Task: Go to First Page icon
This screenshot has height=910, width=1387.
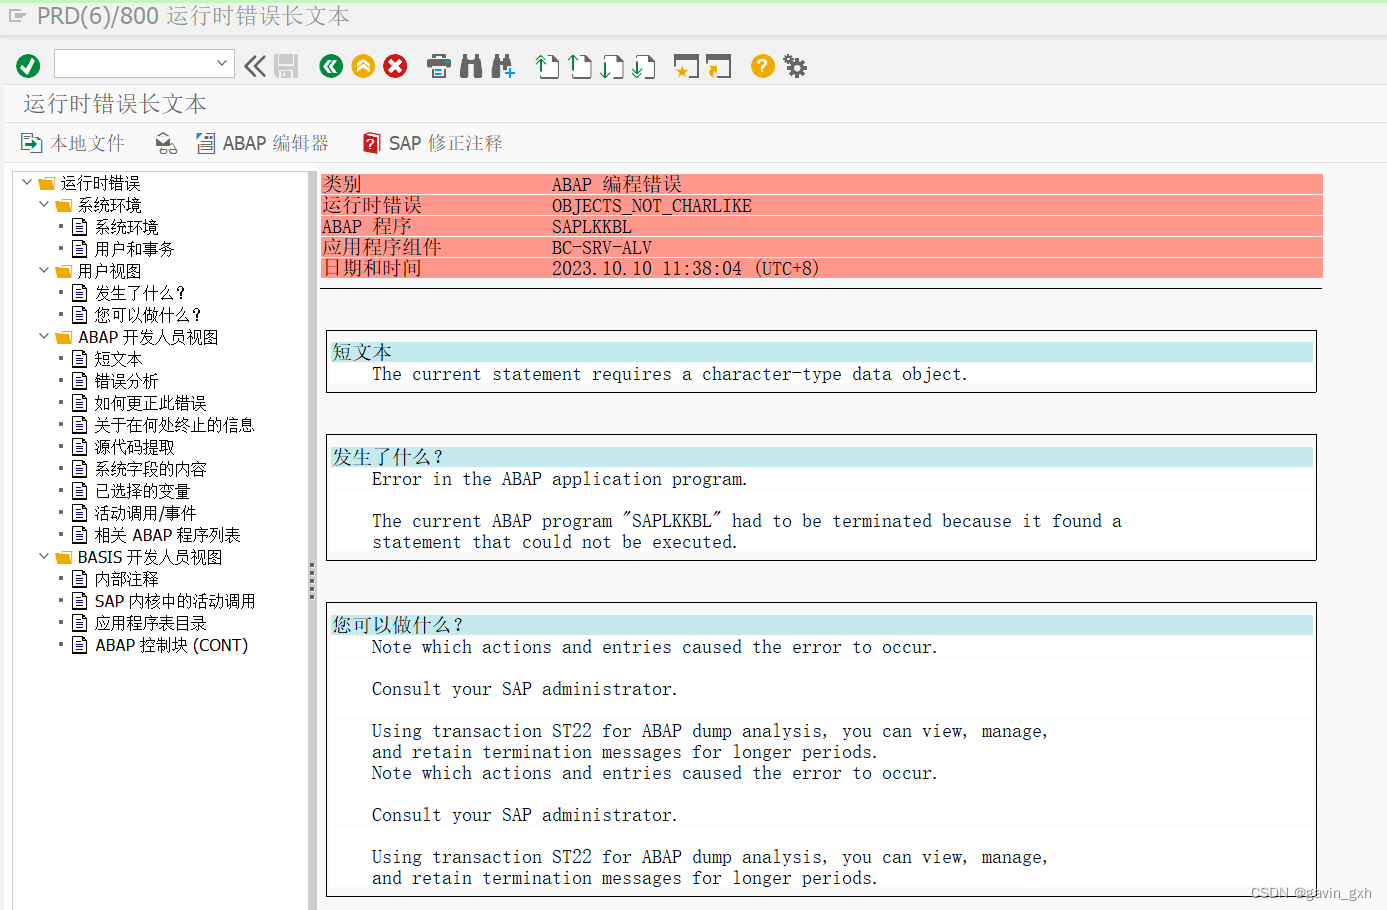Action: coord(547,66)
